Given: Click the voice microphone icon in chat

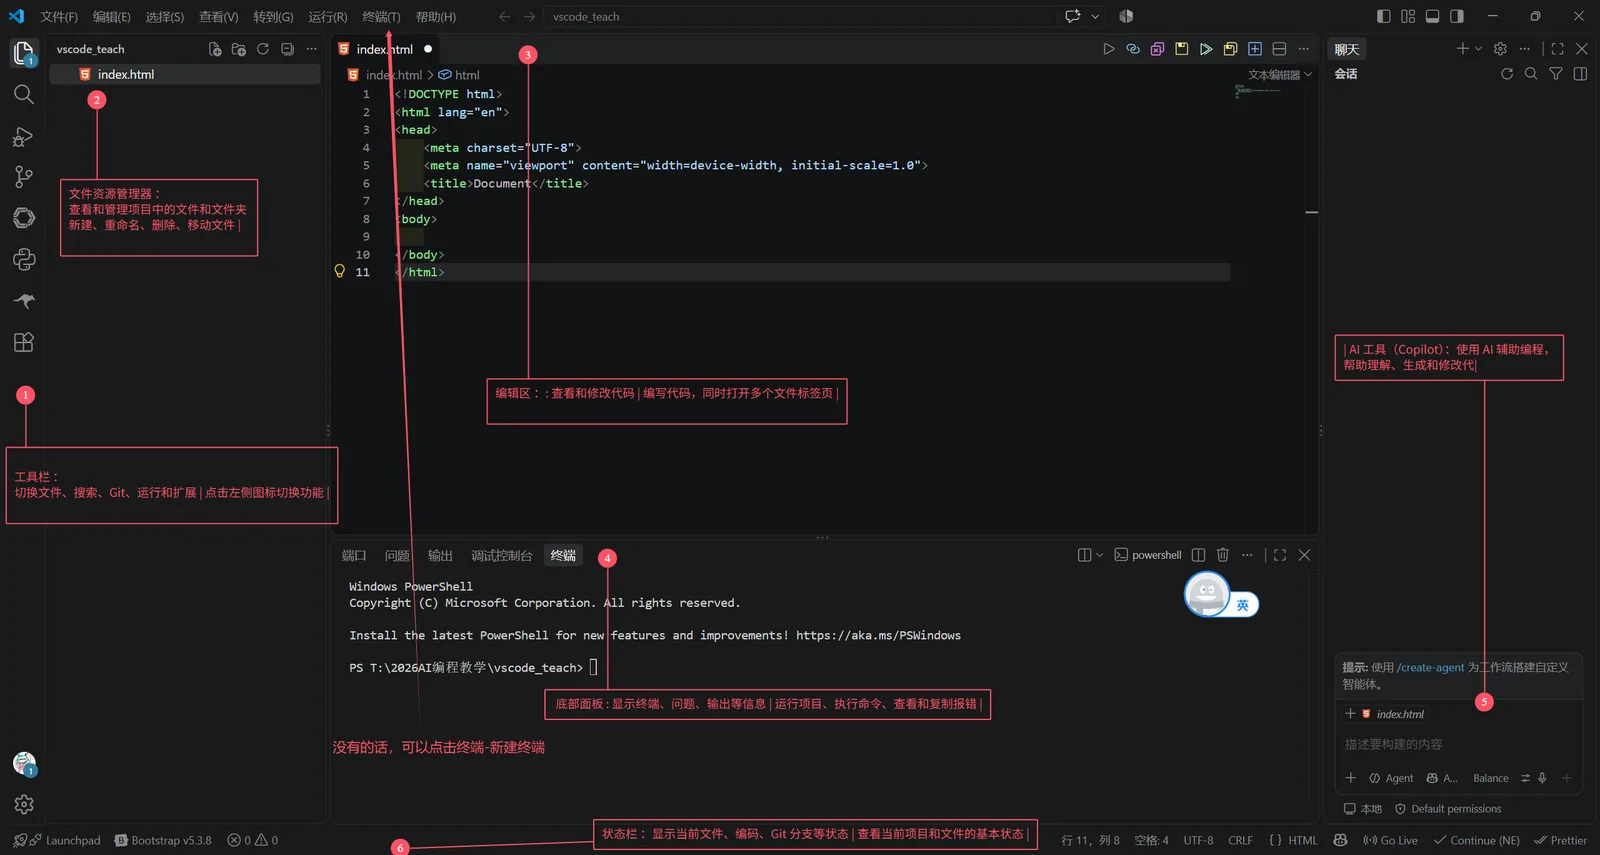Looking at the screenshot, I should coord(1542,778).
